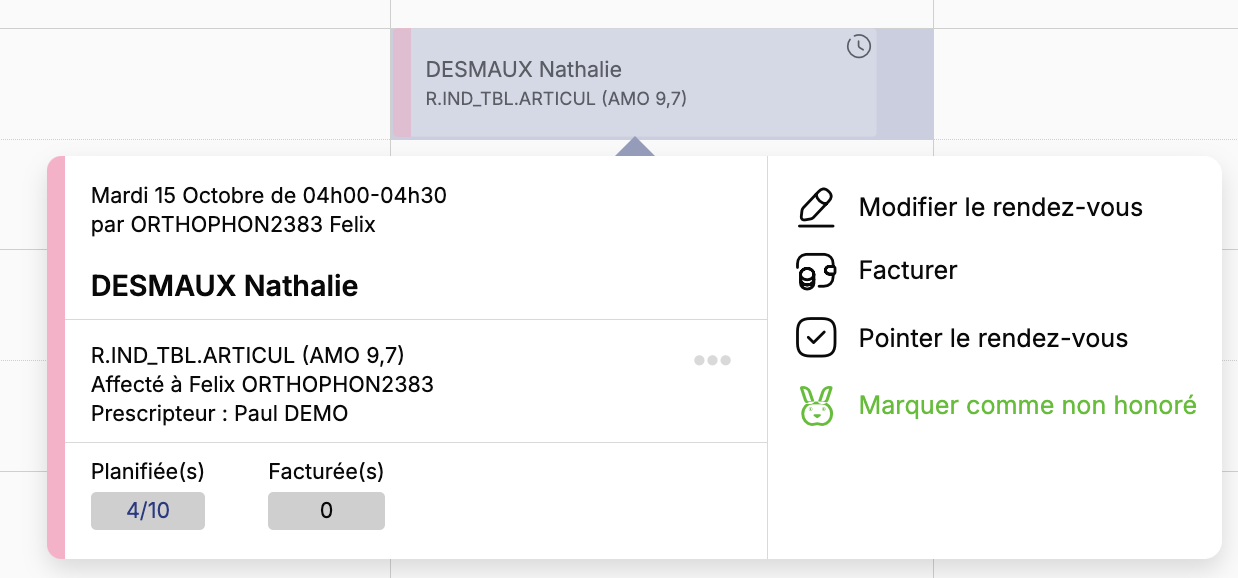Open the 4/10 planned sessions badge
1238x578 pixels.
click(x=148, y=511)
